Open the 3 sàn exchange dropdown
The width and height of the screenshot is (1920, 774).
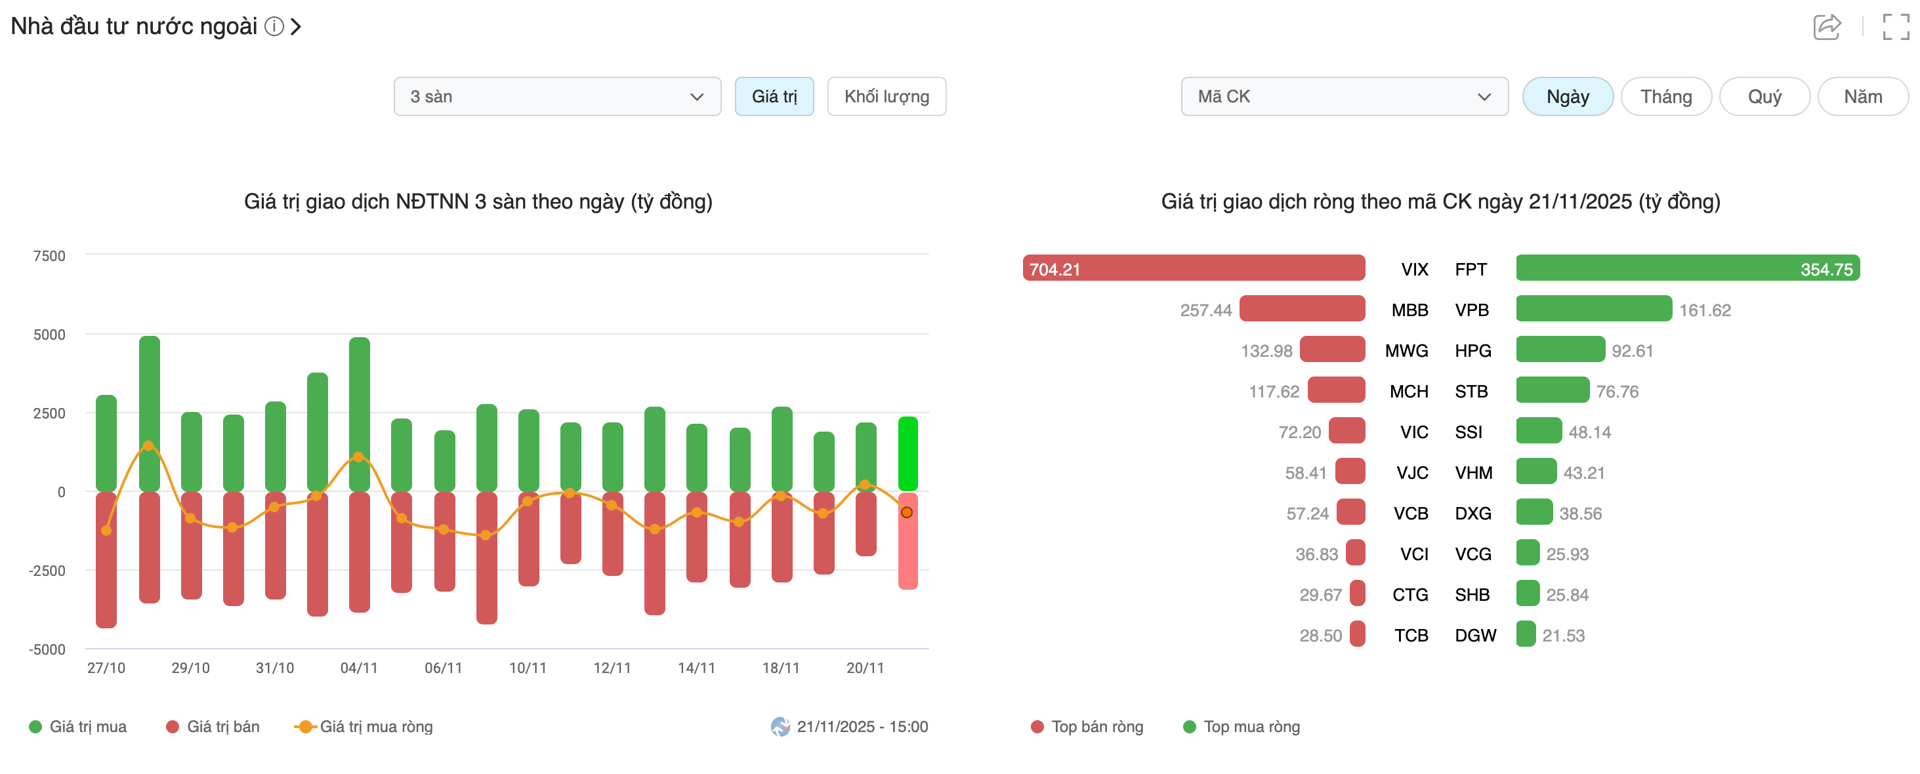557,97
